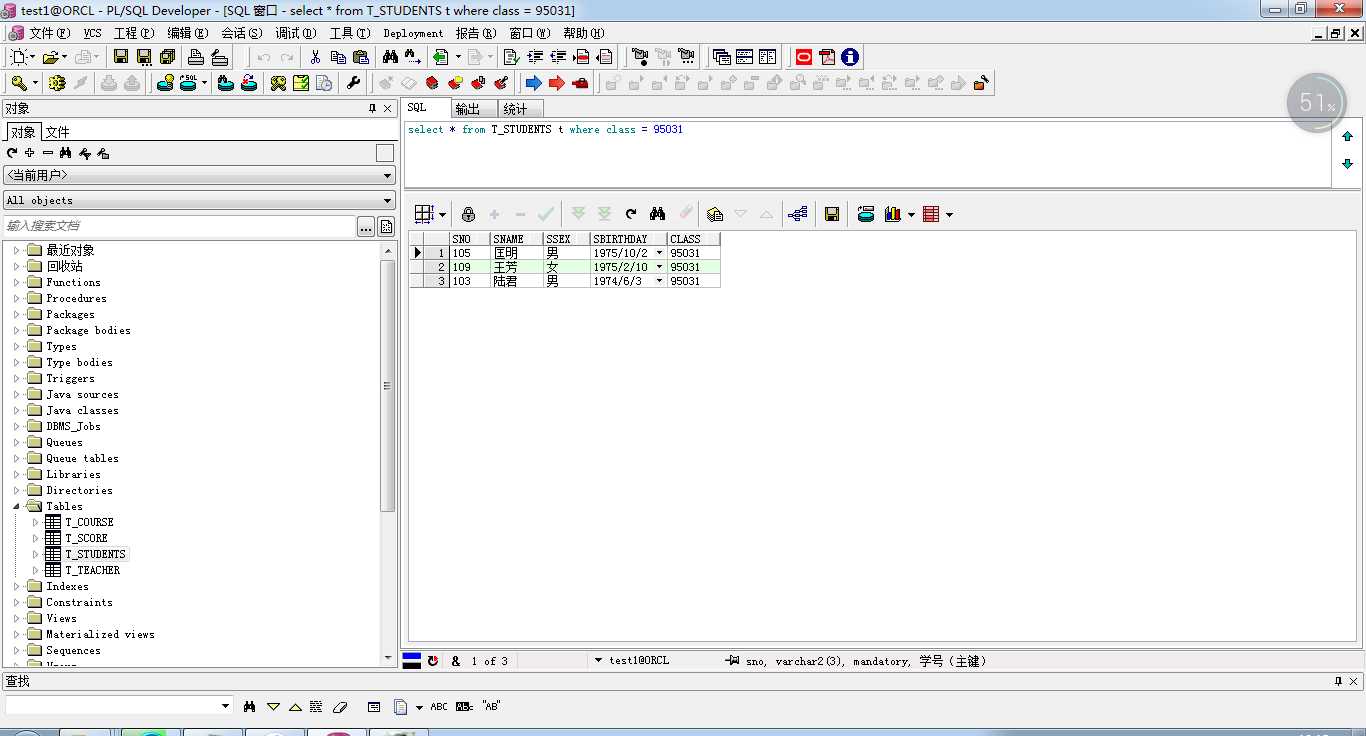
Task: Click the blue Commit arrow icon
Action: (534, 83)
